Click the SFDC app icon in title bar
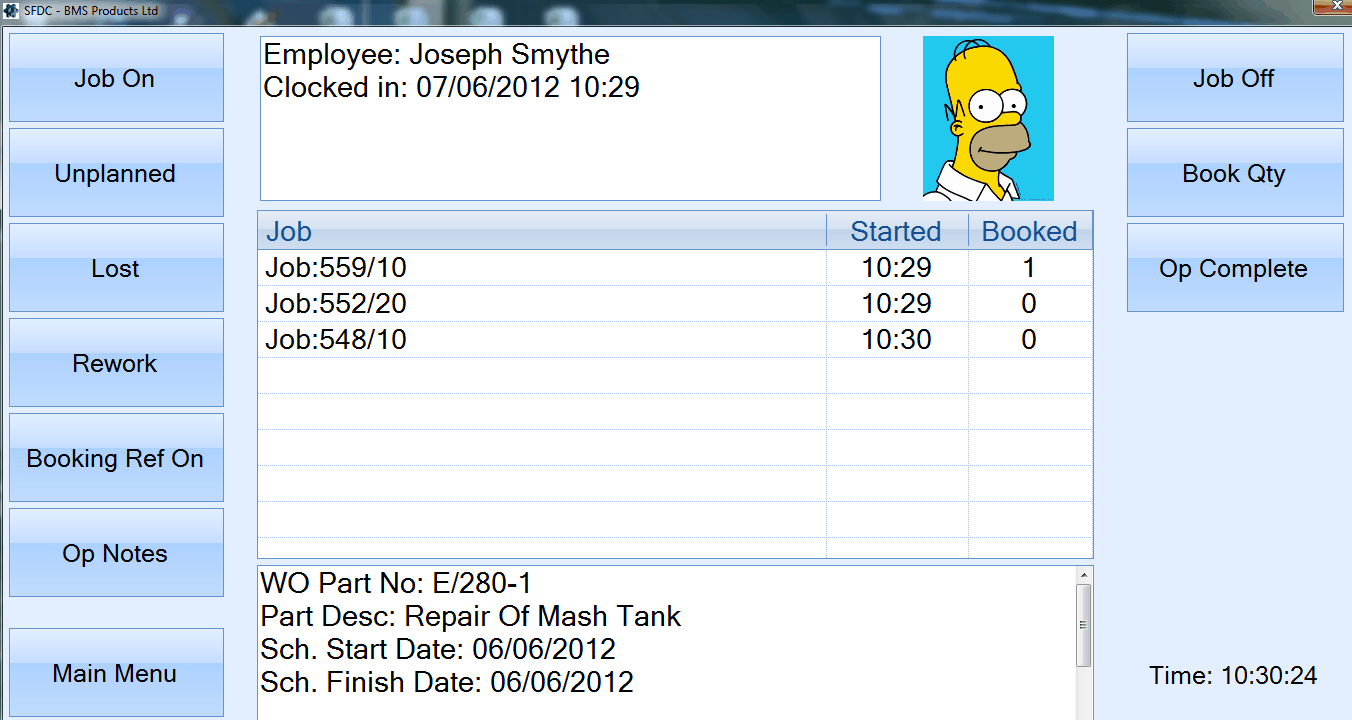 pyautogui.click(x=12, y=10)
